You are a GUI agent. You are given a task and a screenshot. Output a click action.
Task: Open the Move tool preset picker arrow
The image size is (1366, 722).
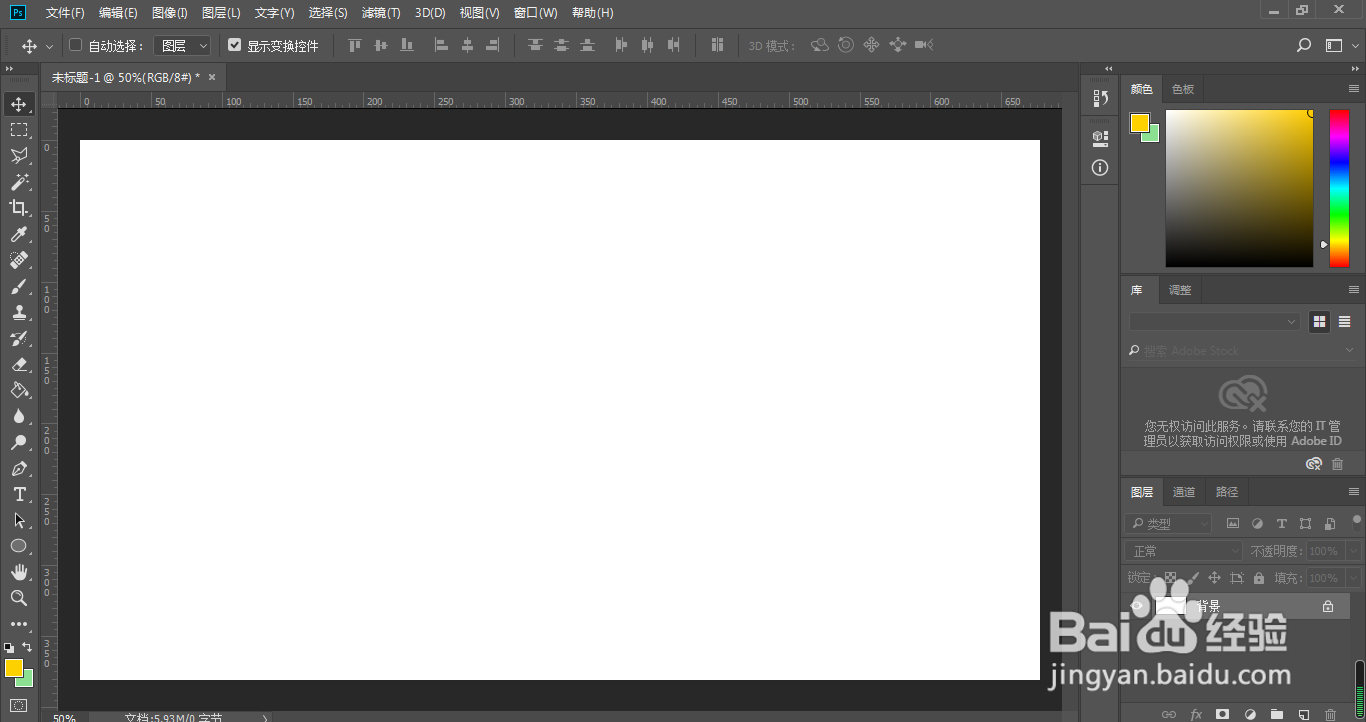[x=49, y=46]
